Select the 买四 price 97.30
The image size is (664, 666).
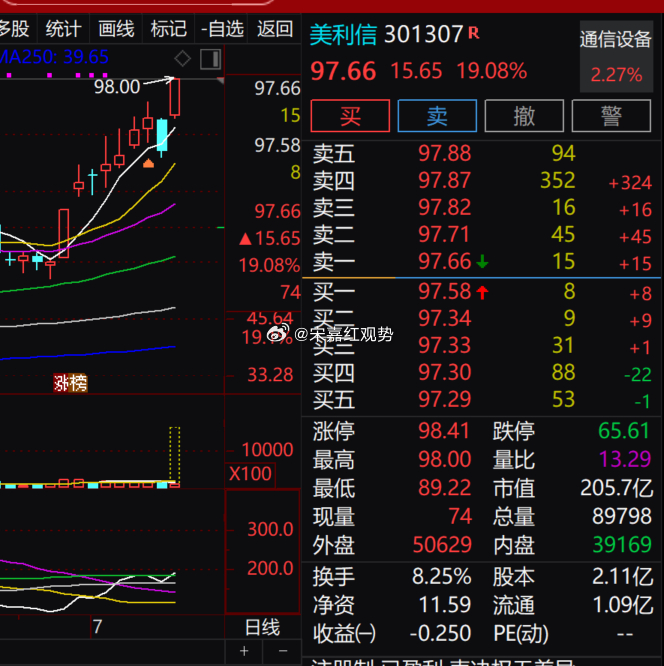[444, 373]
